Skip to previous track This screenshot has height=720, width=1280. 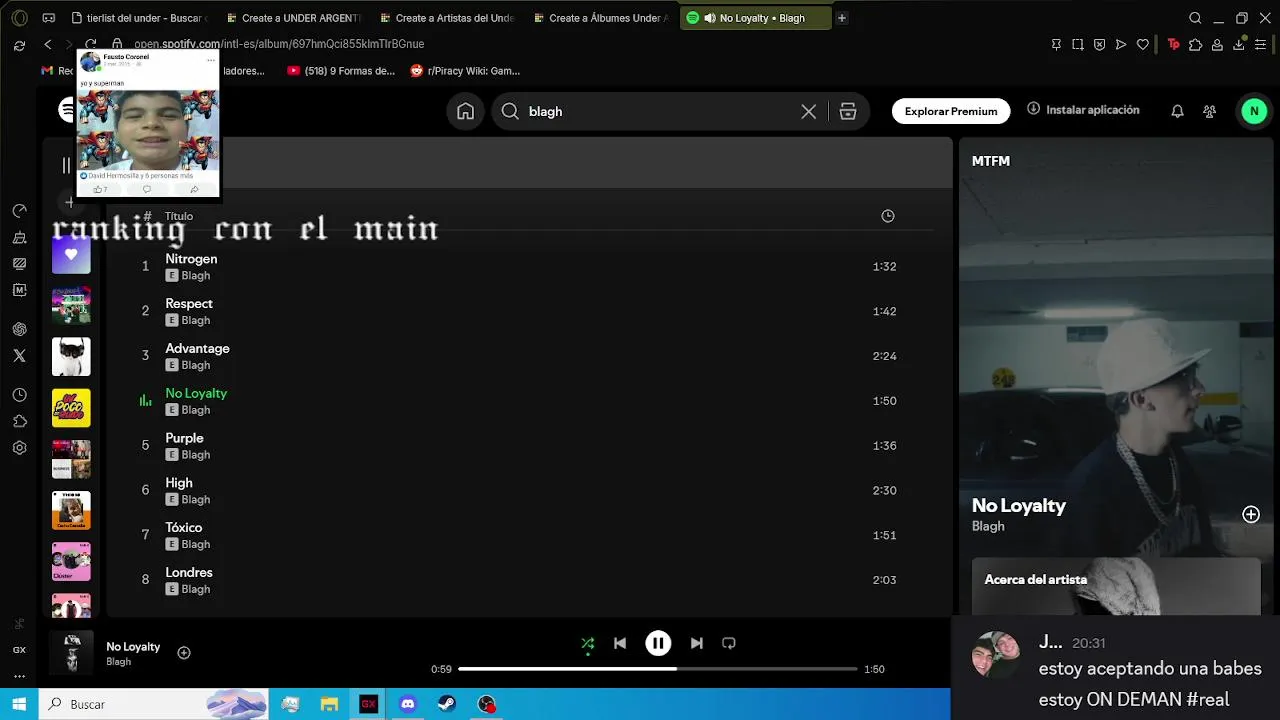620,643
